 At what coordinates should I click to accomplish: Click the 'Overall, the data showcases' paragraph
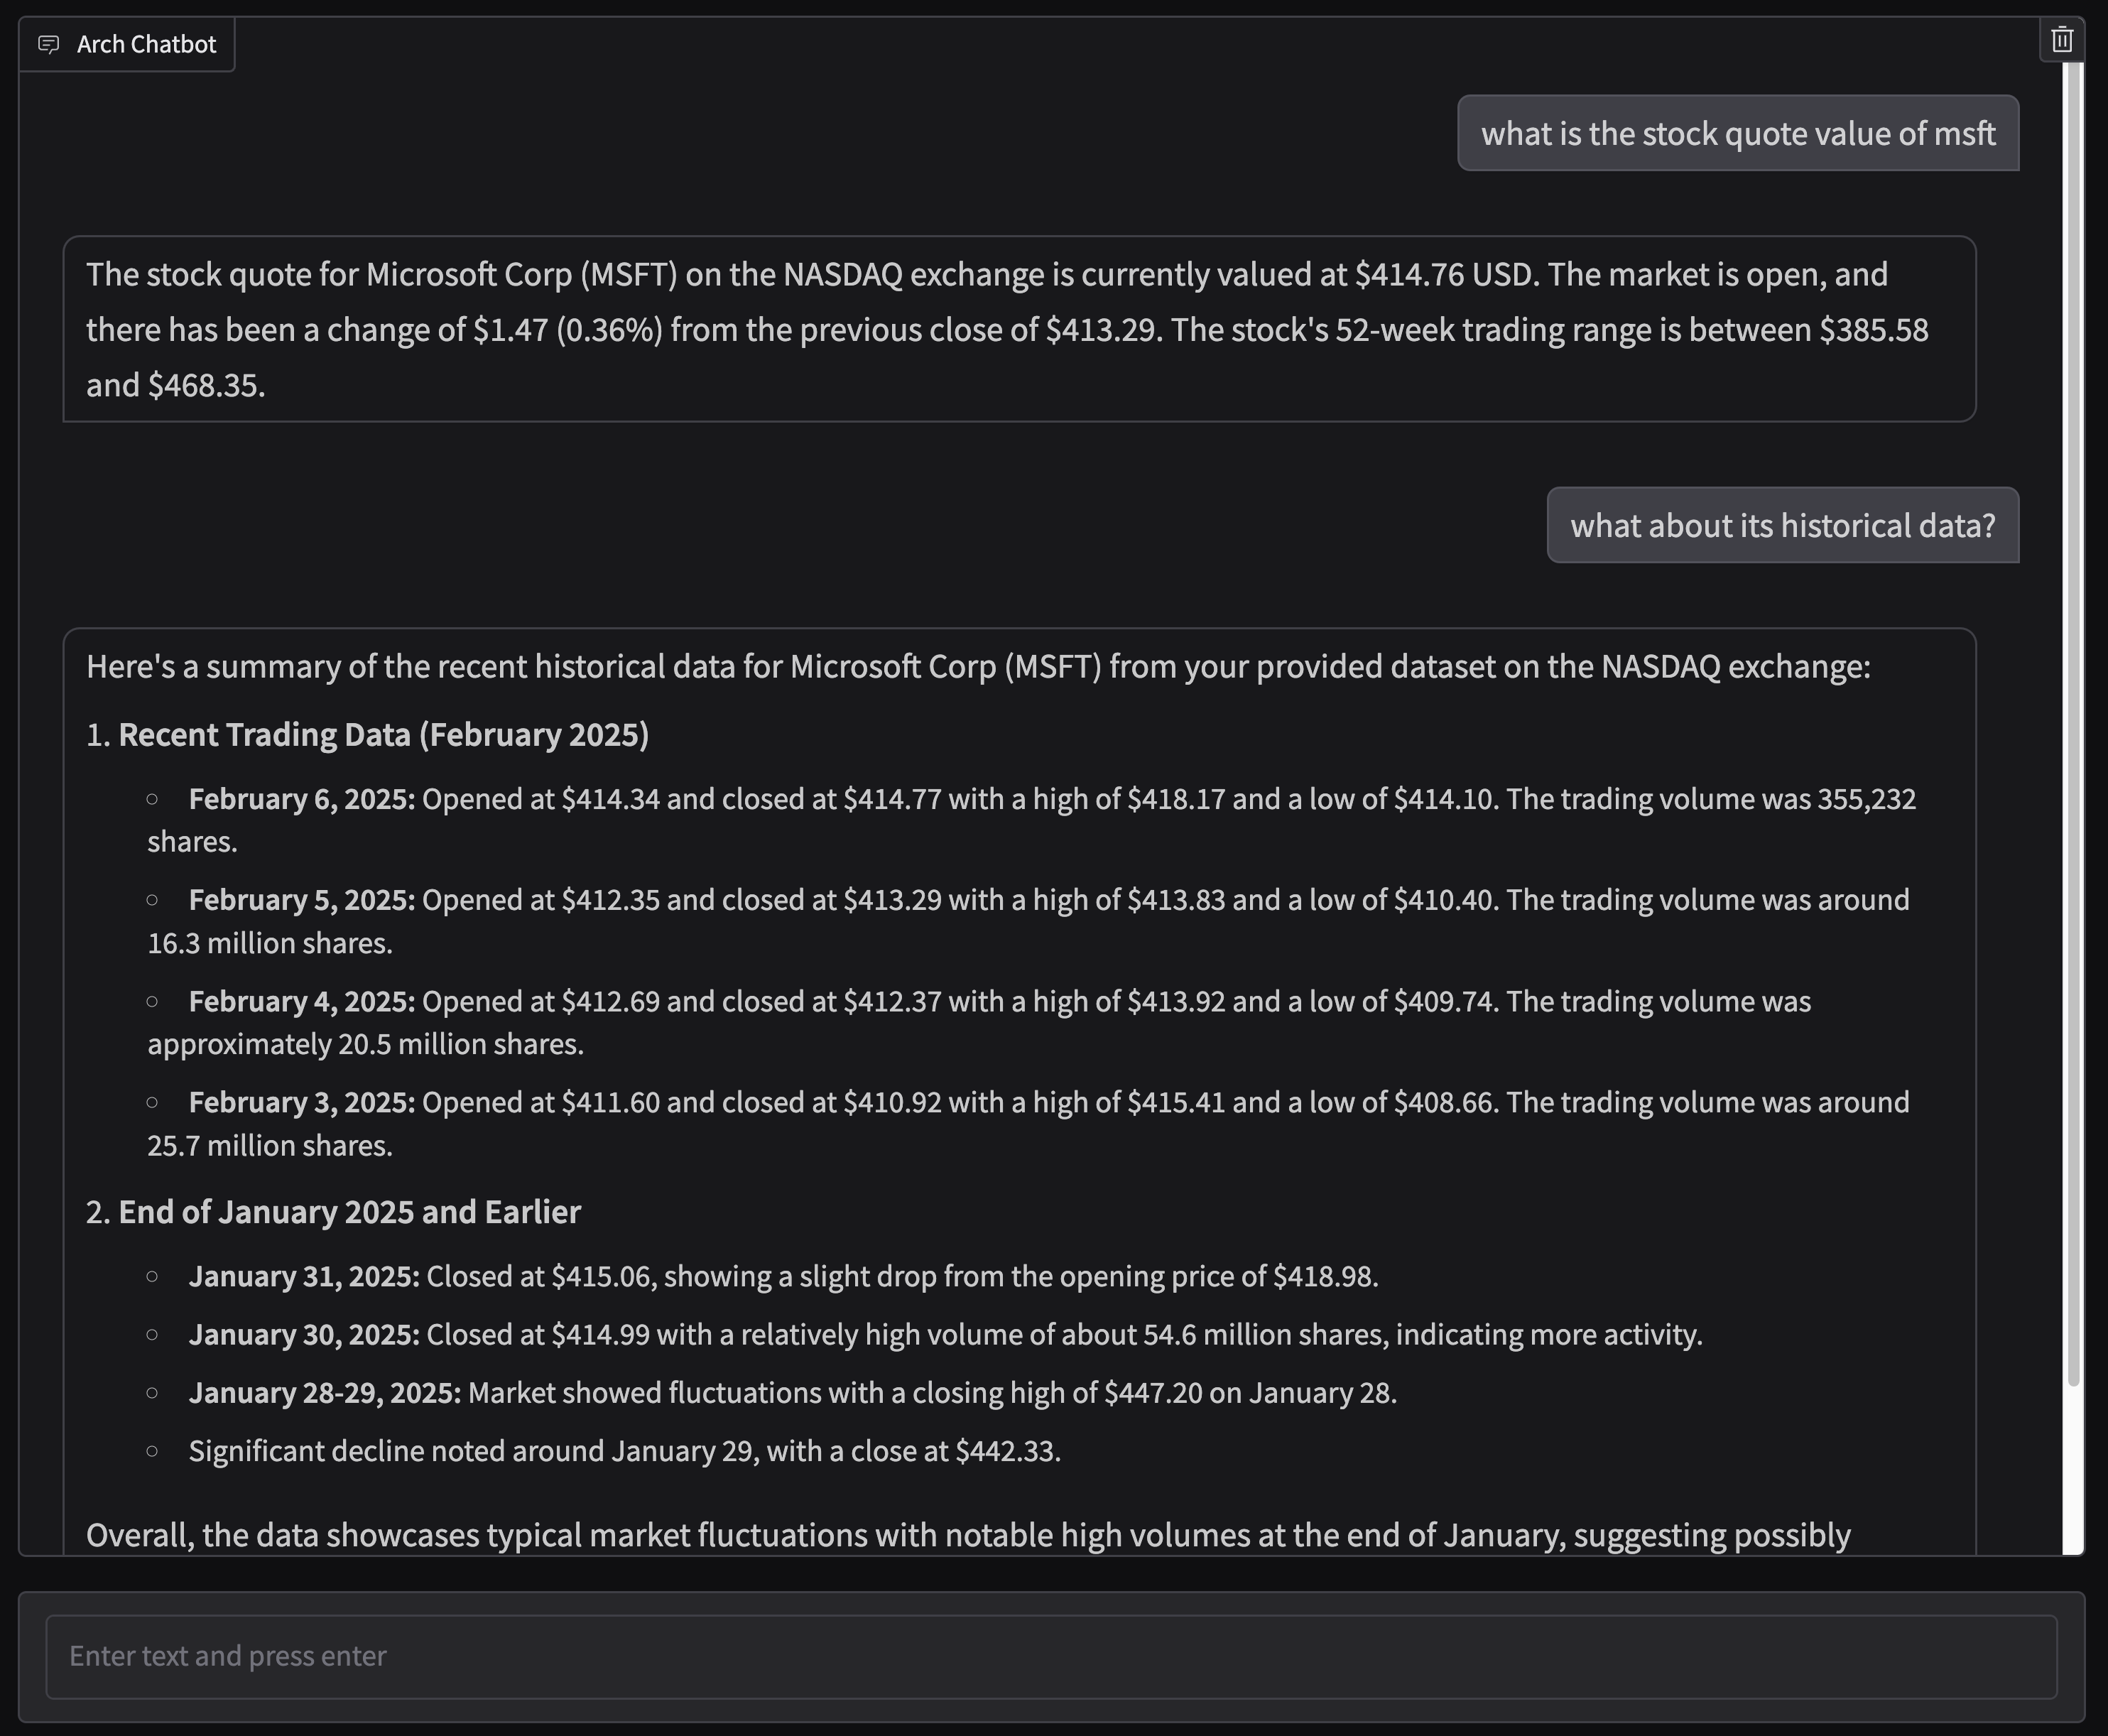[x=967, y=1534]
